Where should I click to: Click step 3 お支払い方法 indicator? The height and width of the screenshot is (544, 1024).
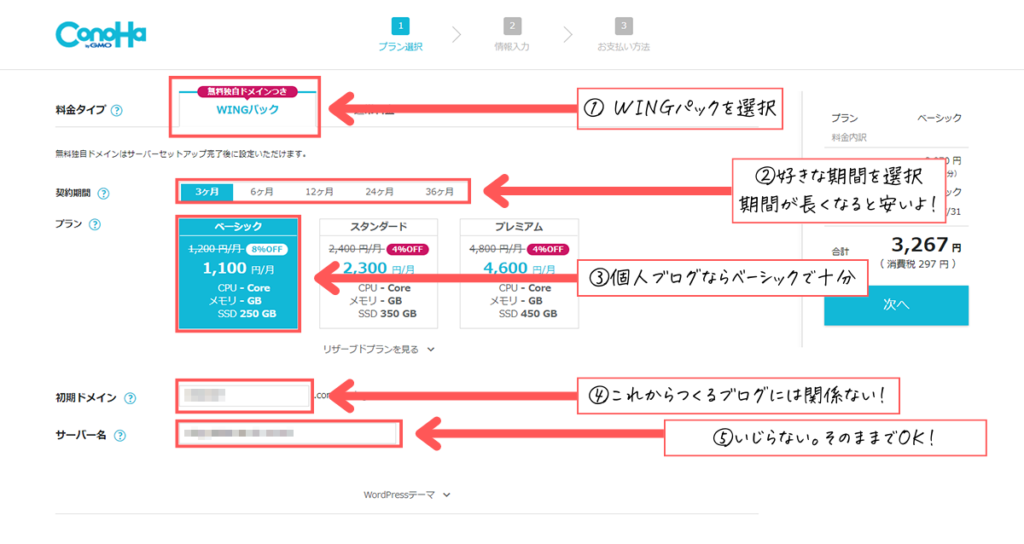[624, 35]
